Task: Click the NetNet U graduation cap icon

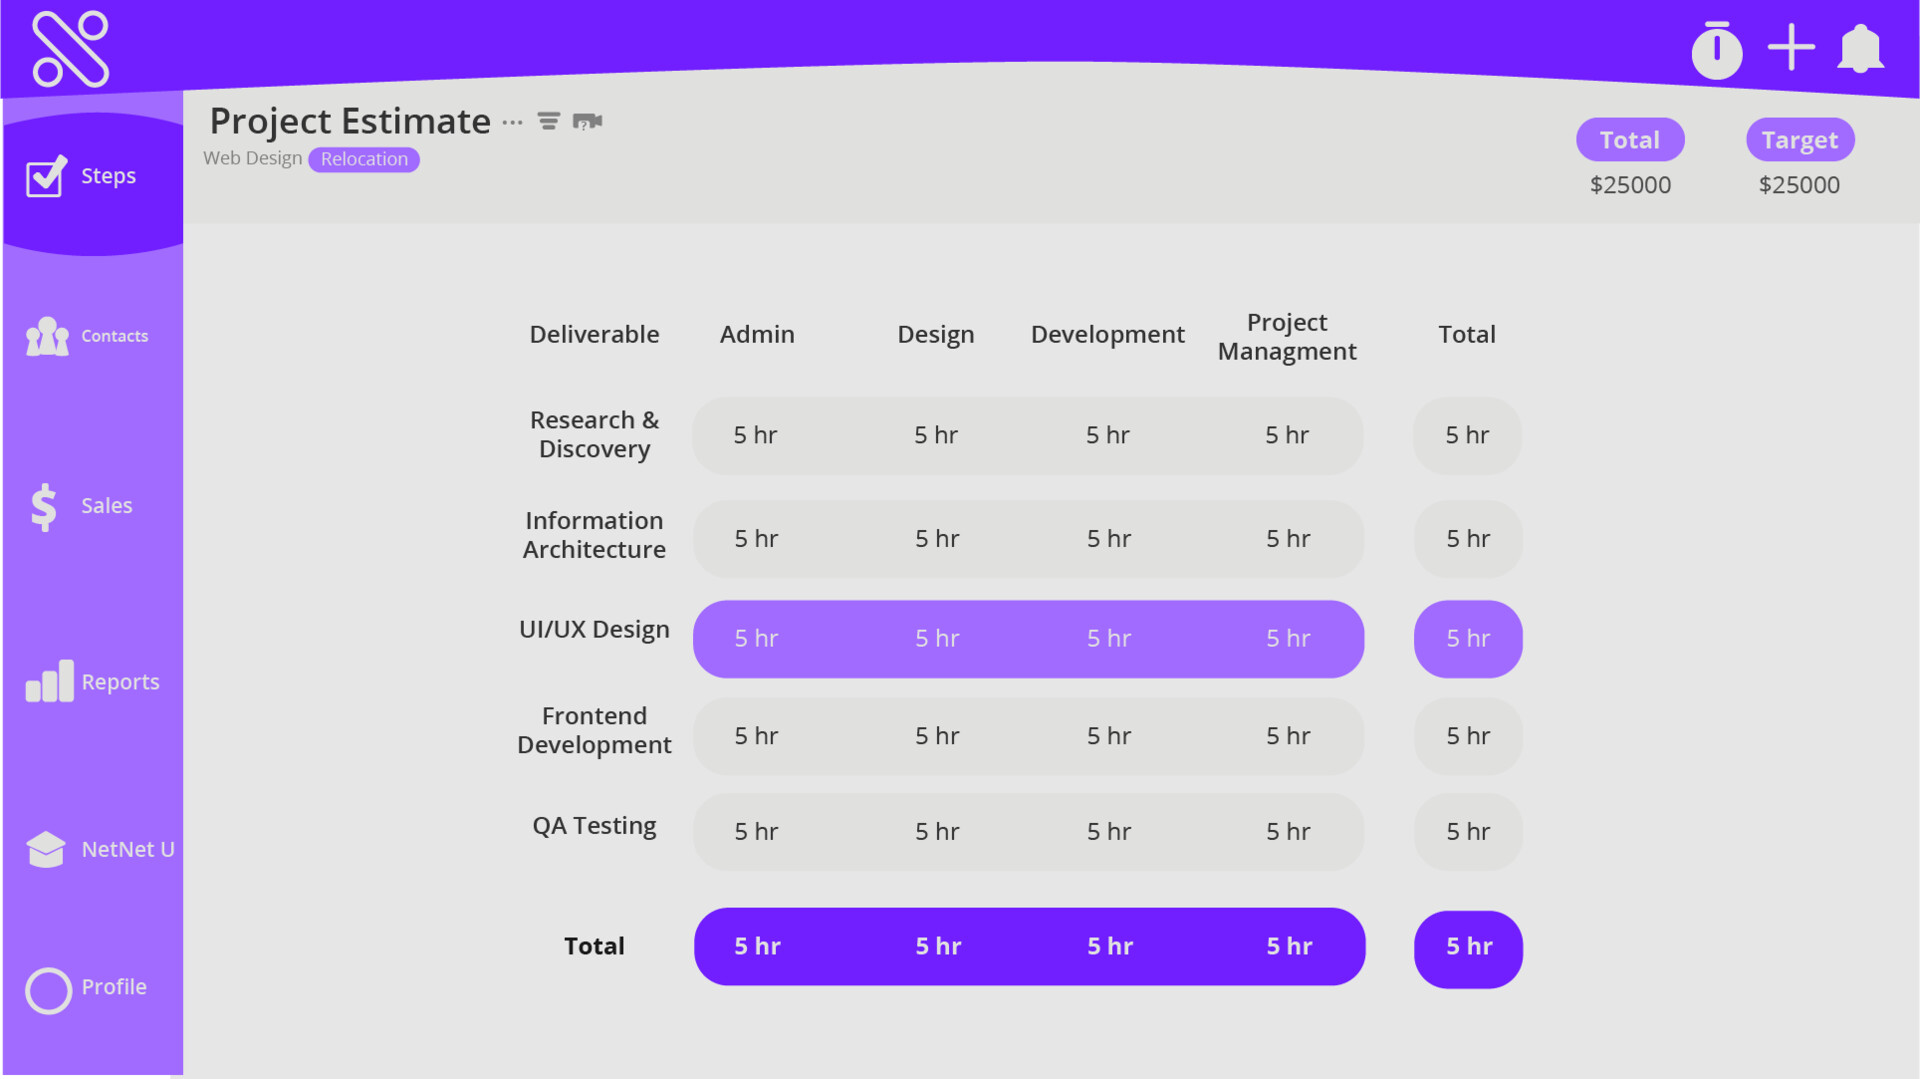Action: click(46, 849)
